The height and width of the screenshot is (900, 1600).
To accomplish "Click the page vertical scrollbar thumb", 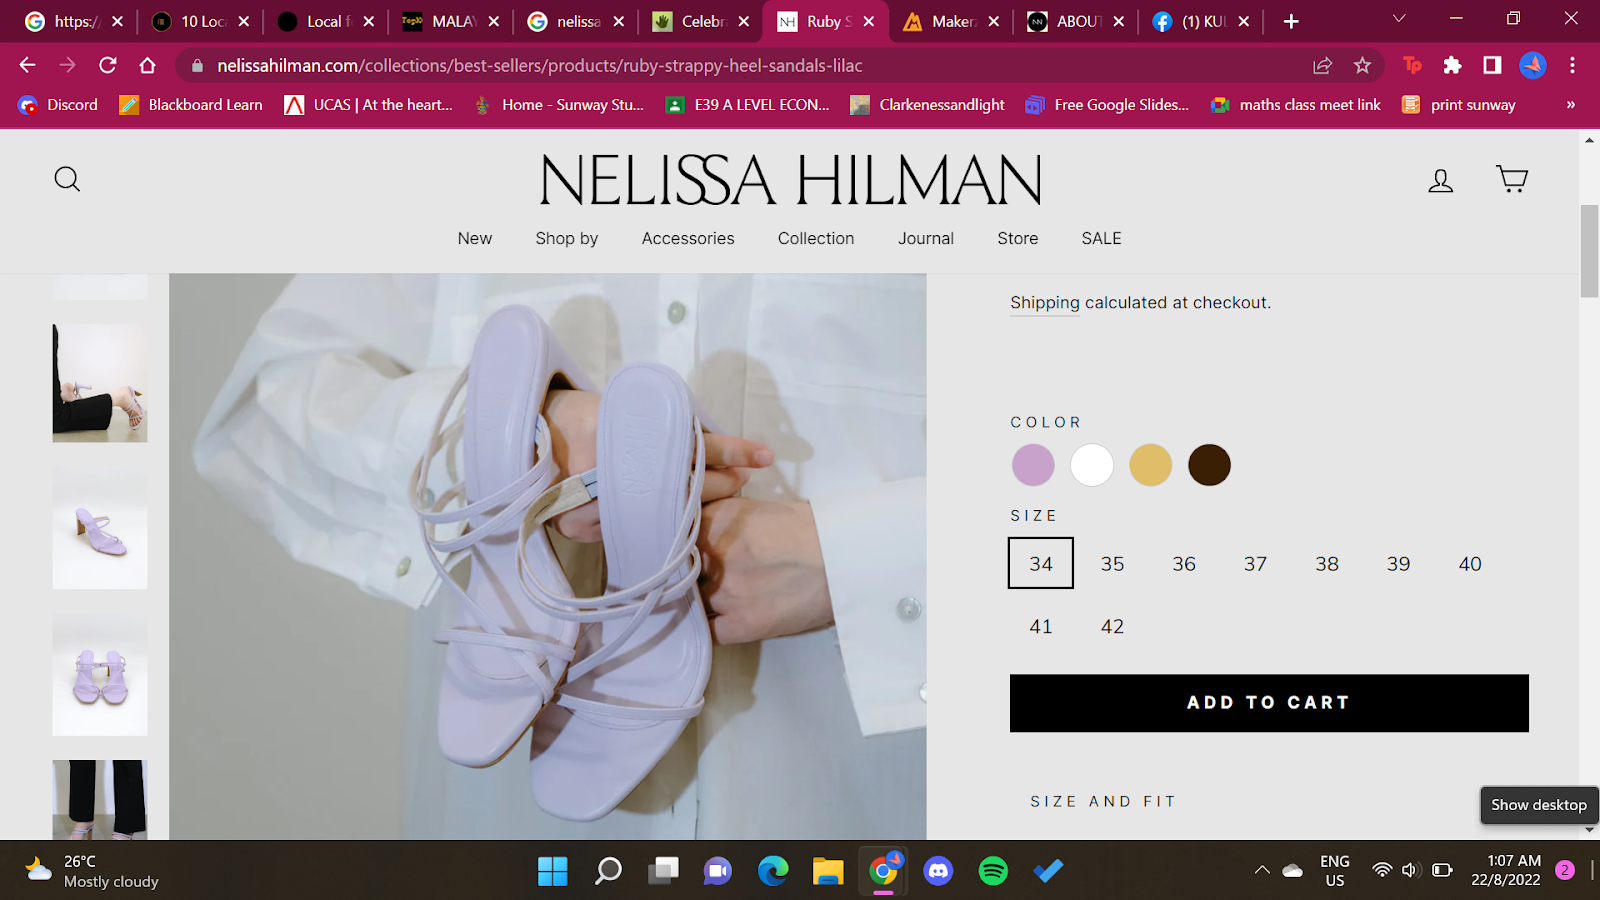I will tap(1589, 251).
